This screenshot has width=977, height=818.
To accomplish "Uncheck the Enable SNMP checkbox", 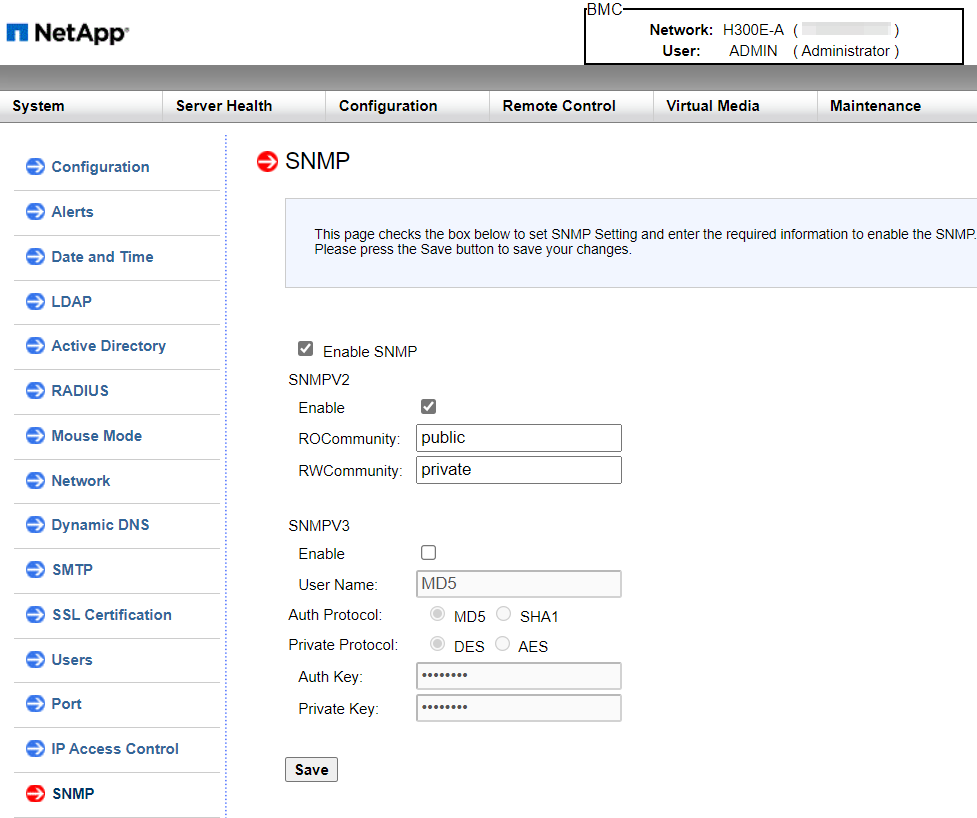I will (x=305, y=349).
